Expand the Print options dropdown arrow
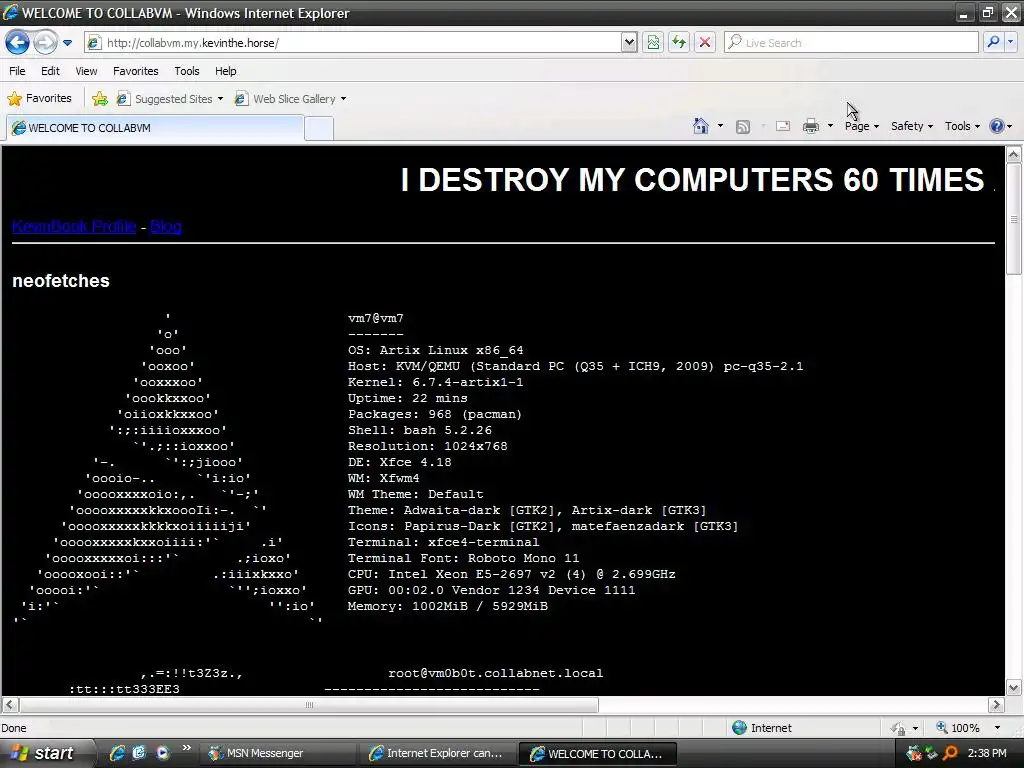This screenshot has width=1024, height=768. (830, 126)
